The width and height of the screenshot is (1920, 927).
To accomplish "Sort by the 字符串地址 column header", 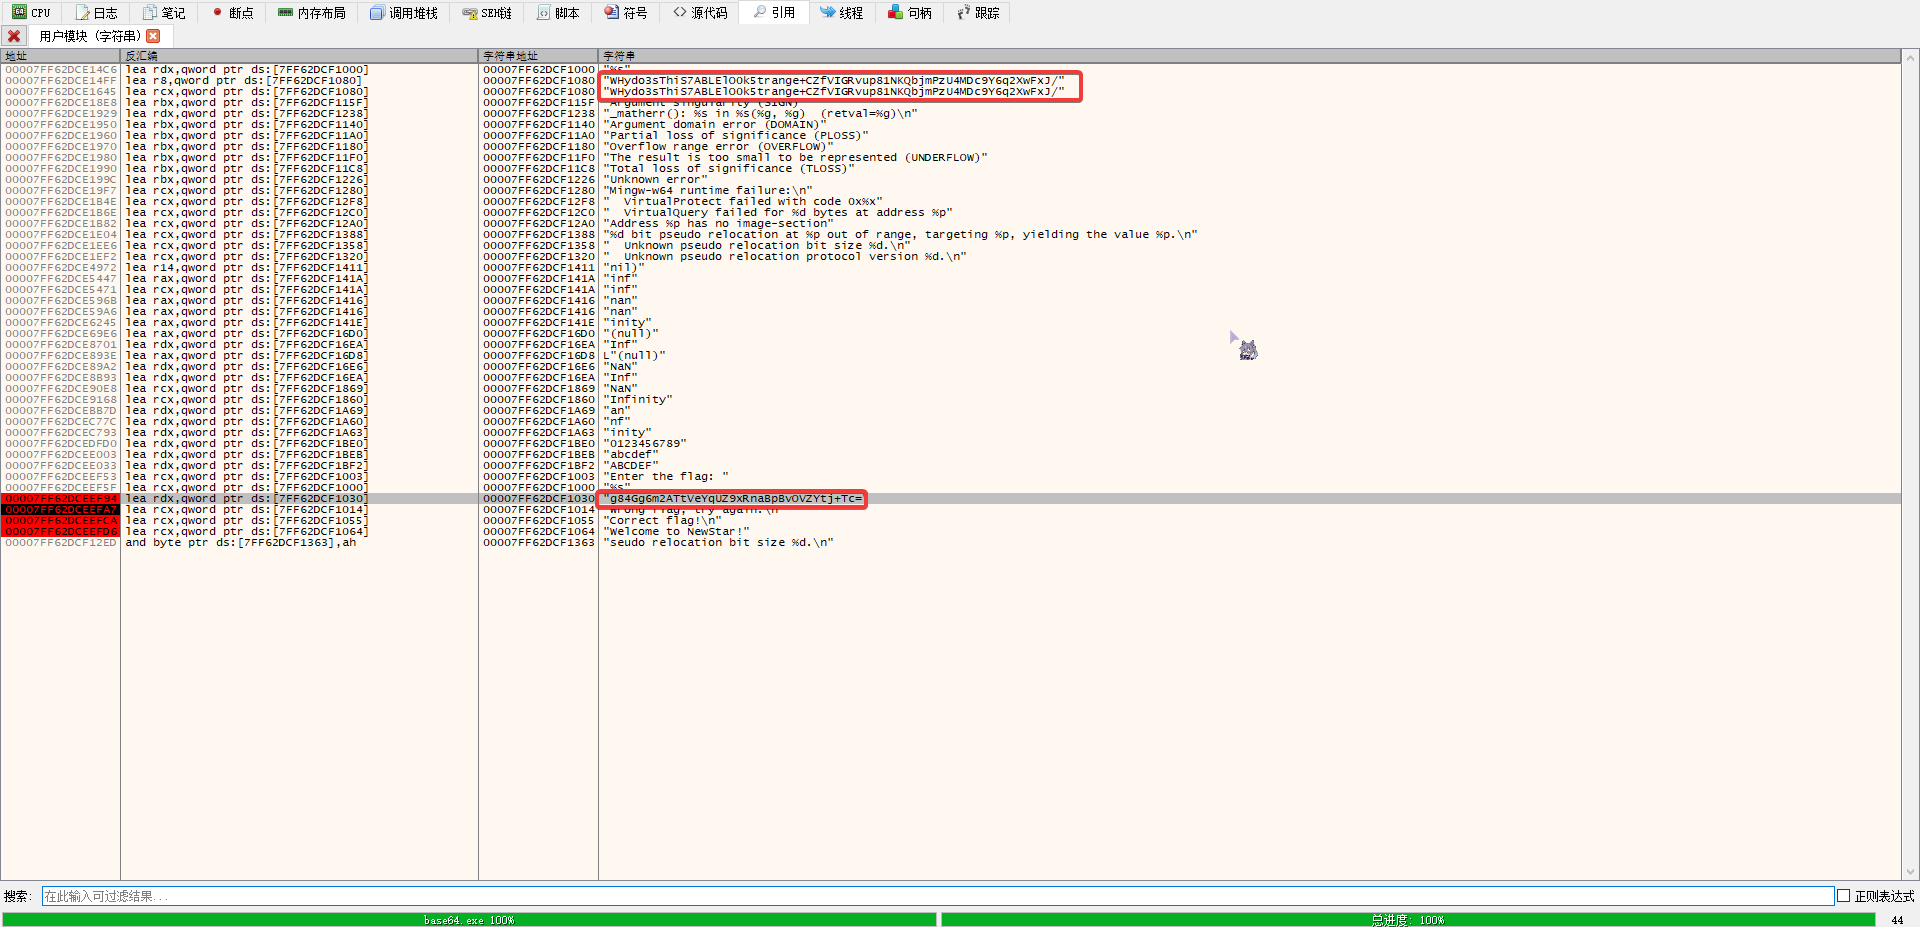I will 538,56.
